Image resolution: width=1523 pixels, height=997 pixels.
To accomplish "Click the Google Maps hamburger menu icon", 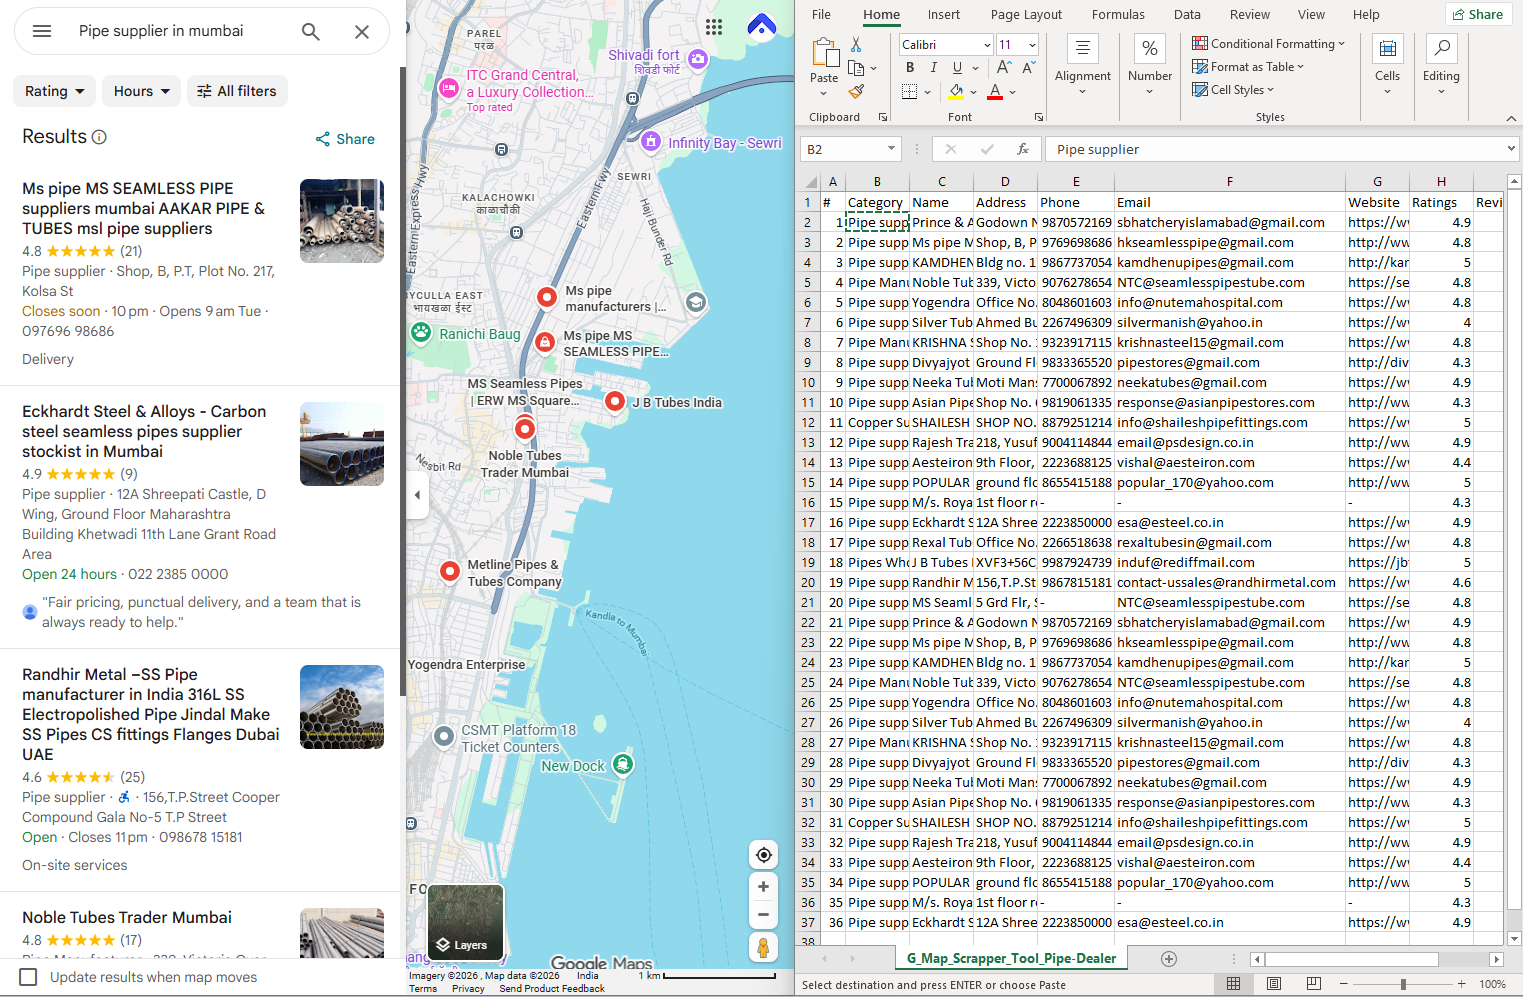I will (42, 31).
